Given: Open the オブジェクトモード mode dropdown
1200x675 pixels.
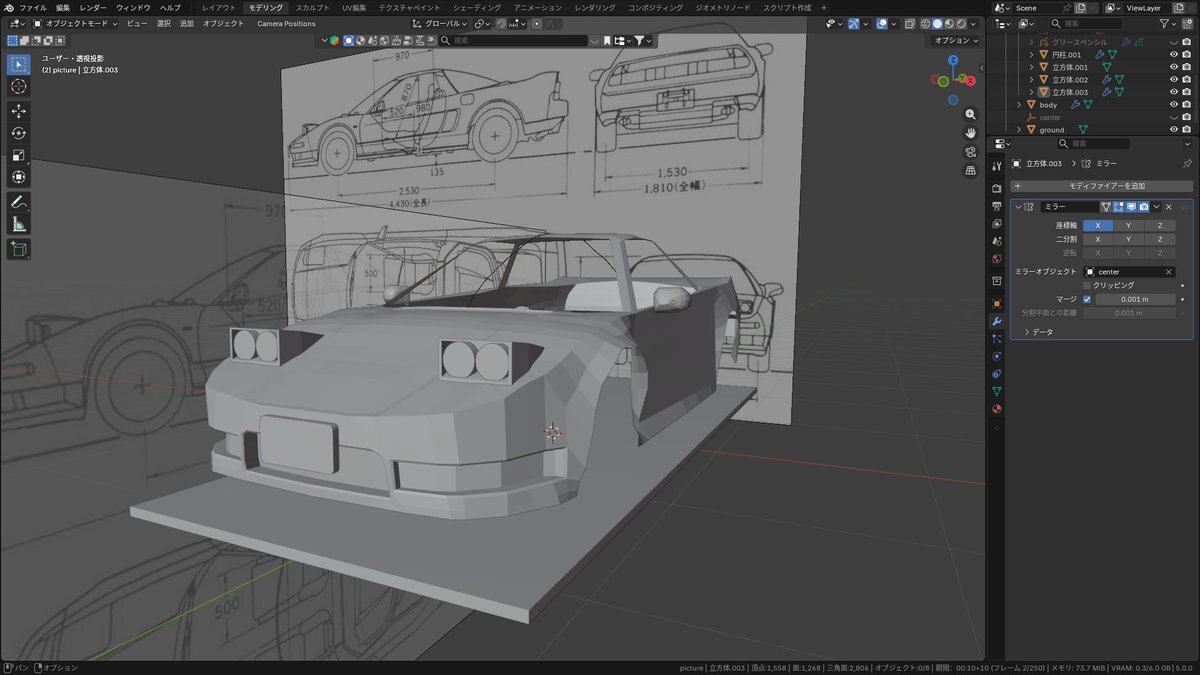Looking at the screenshot, I should tap(75, 23).
